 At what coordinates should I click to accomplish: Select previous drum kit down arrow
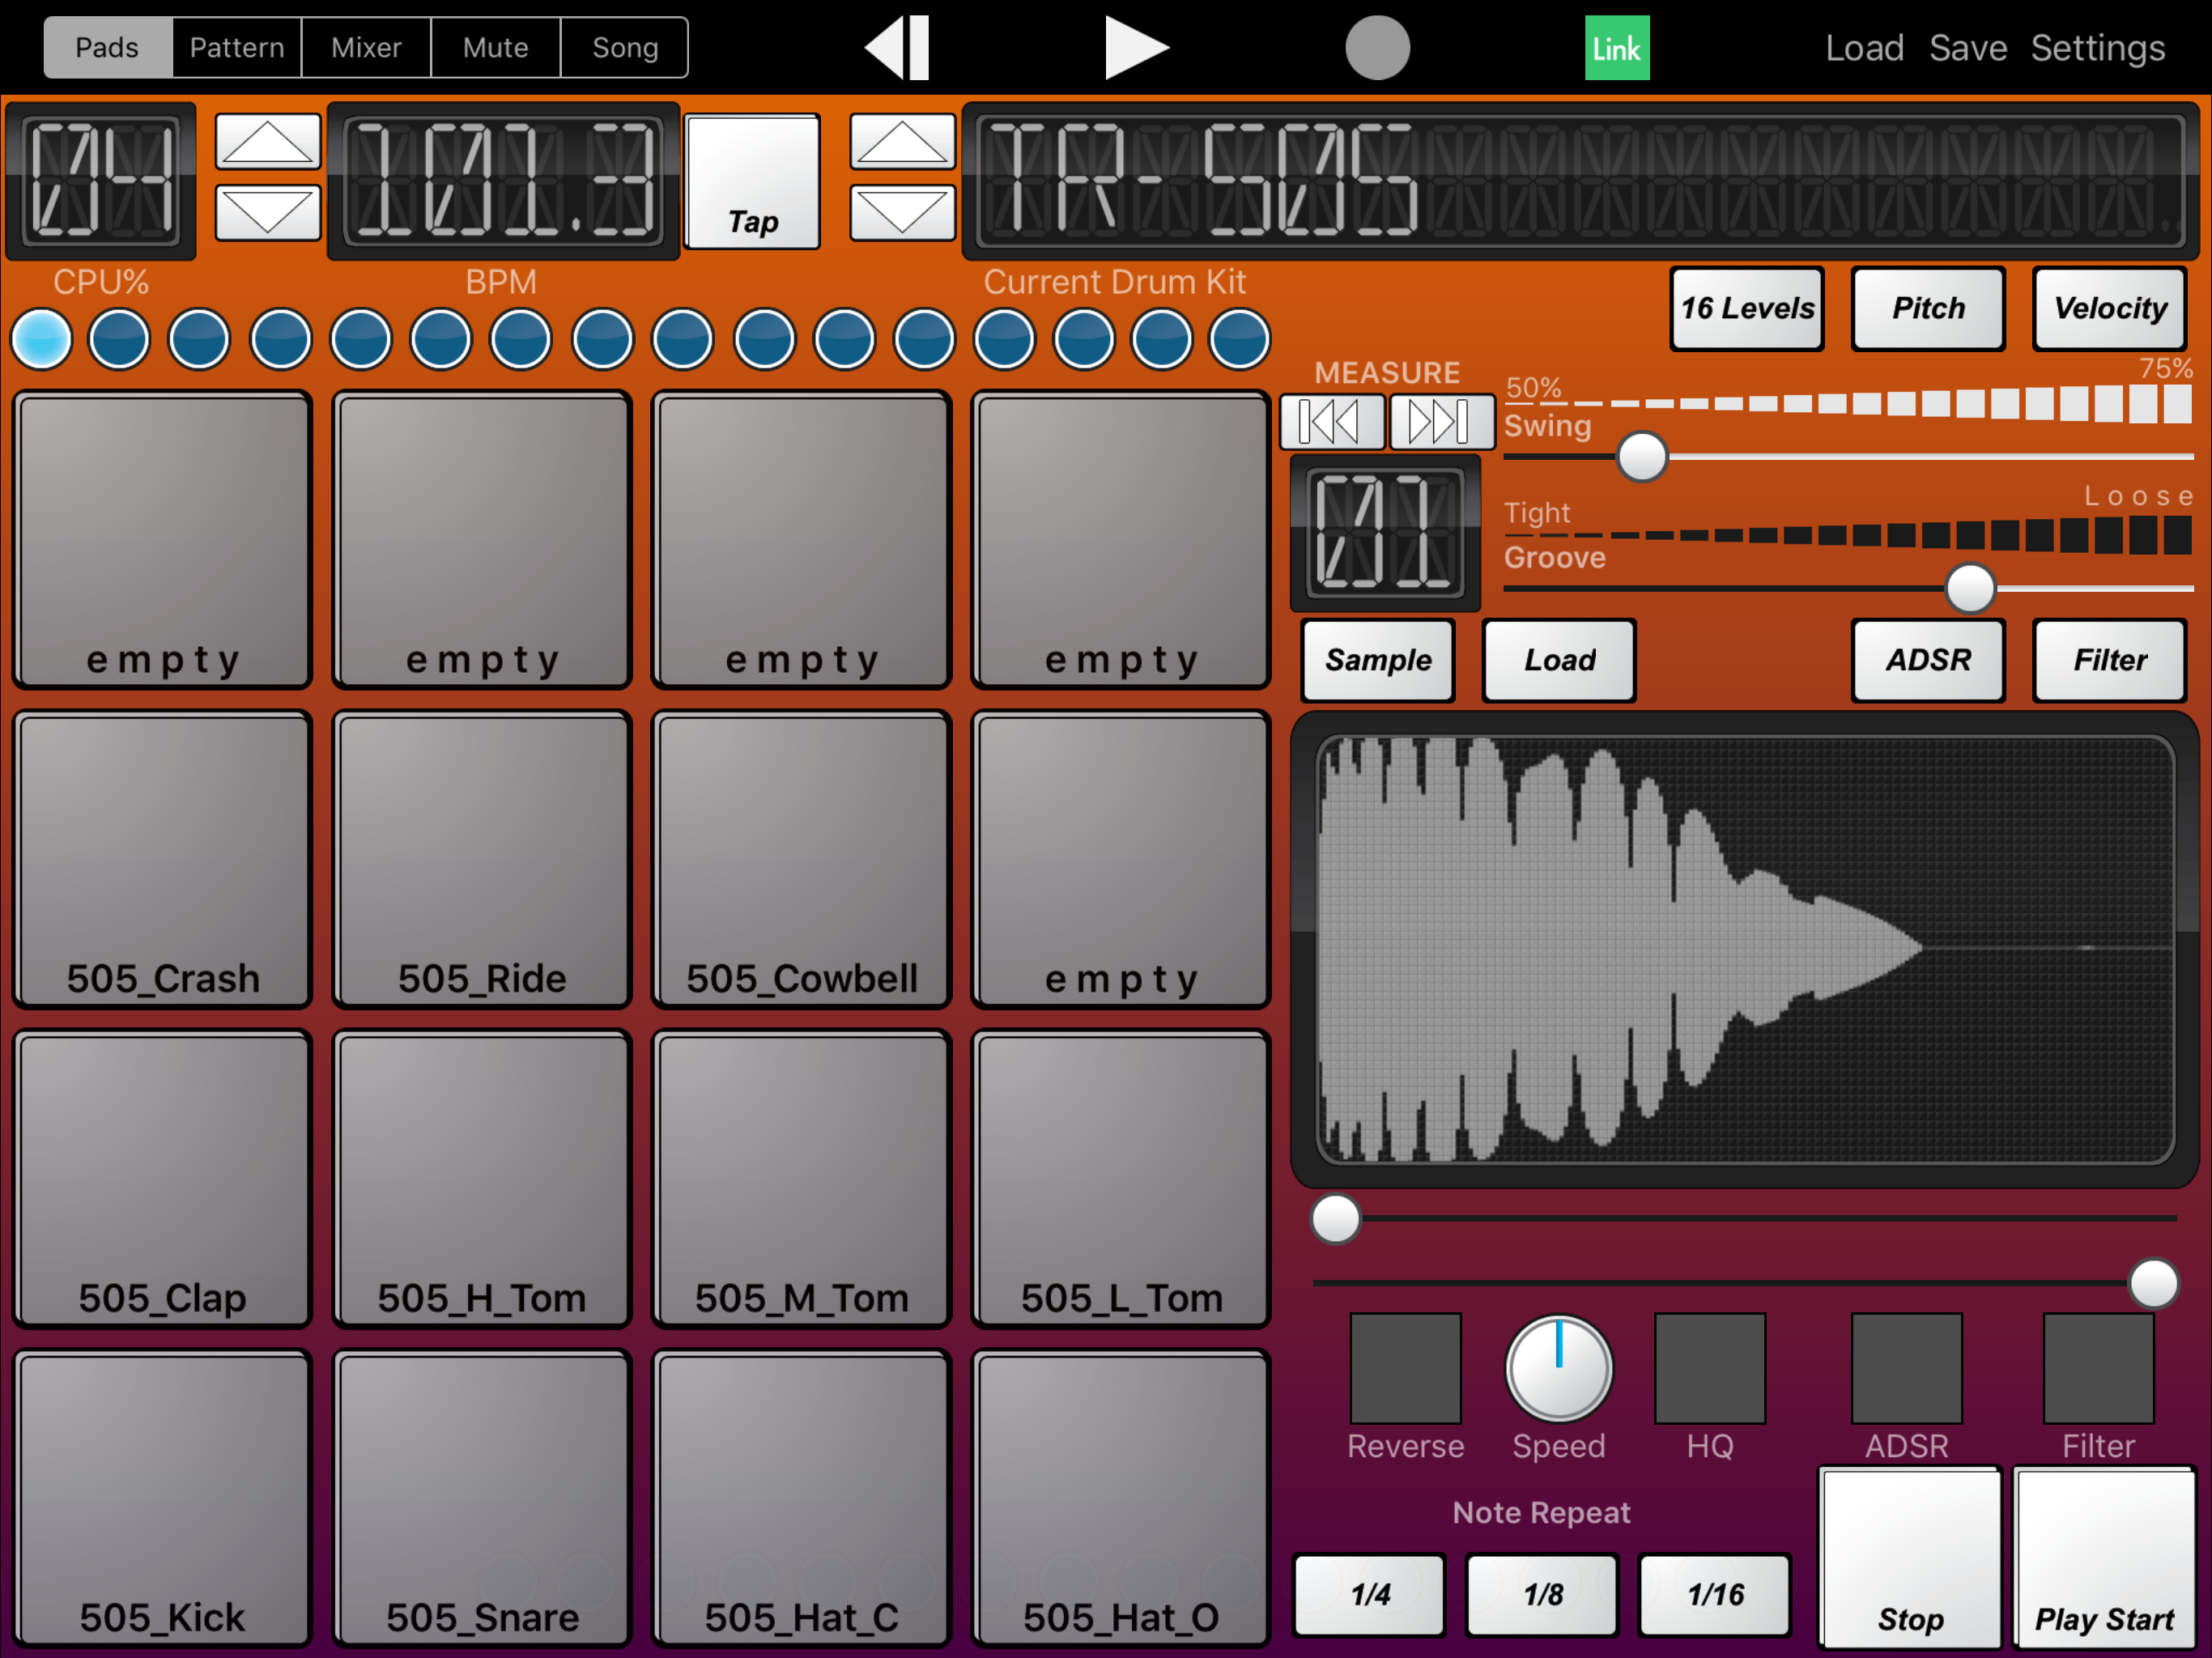point(902,212)
